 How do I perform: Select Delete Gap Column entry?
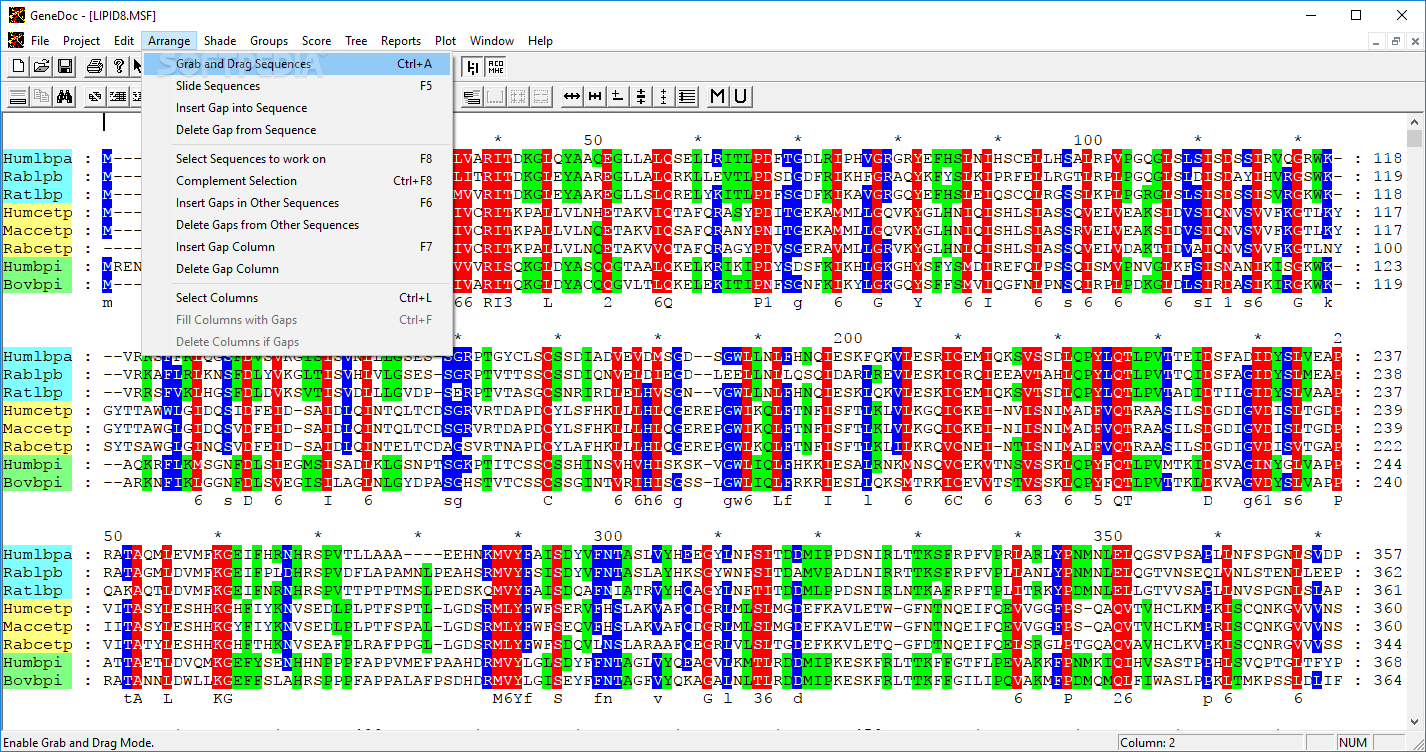pyautogui.click(x=298, y=269)
